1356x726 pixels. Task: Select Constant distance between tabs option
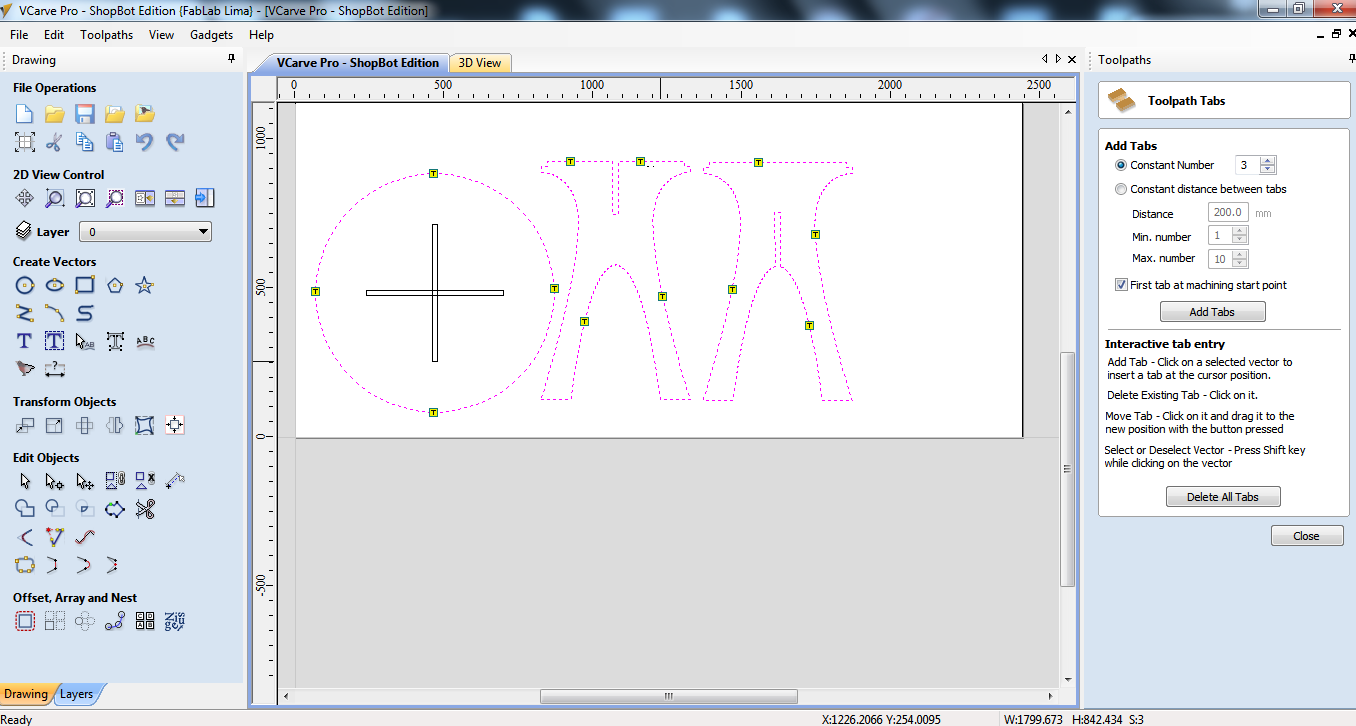[1121, 190]
